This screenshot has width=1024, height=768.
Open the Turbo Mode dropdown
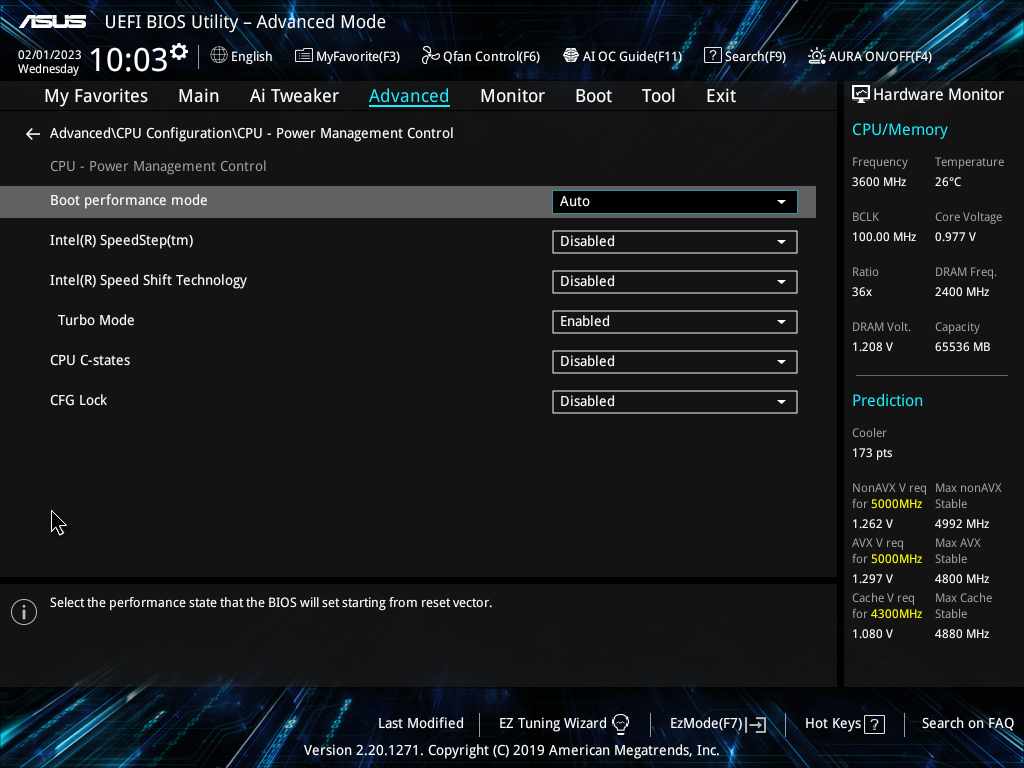tap(675, 321)
